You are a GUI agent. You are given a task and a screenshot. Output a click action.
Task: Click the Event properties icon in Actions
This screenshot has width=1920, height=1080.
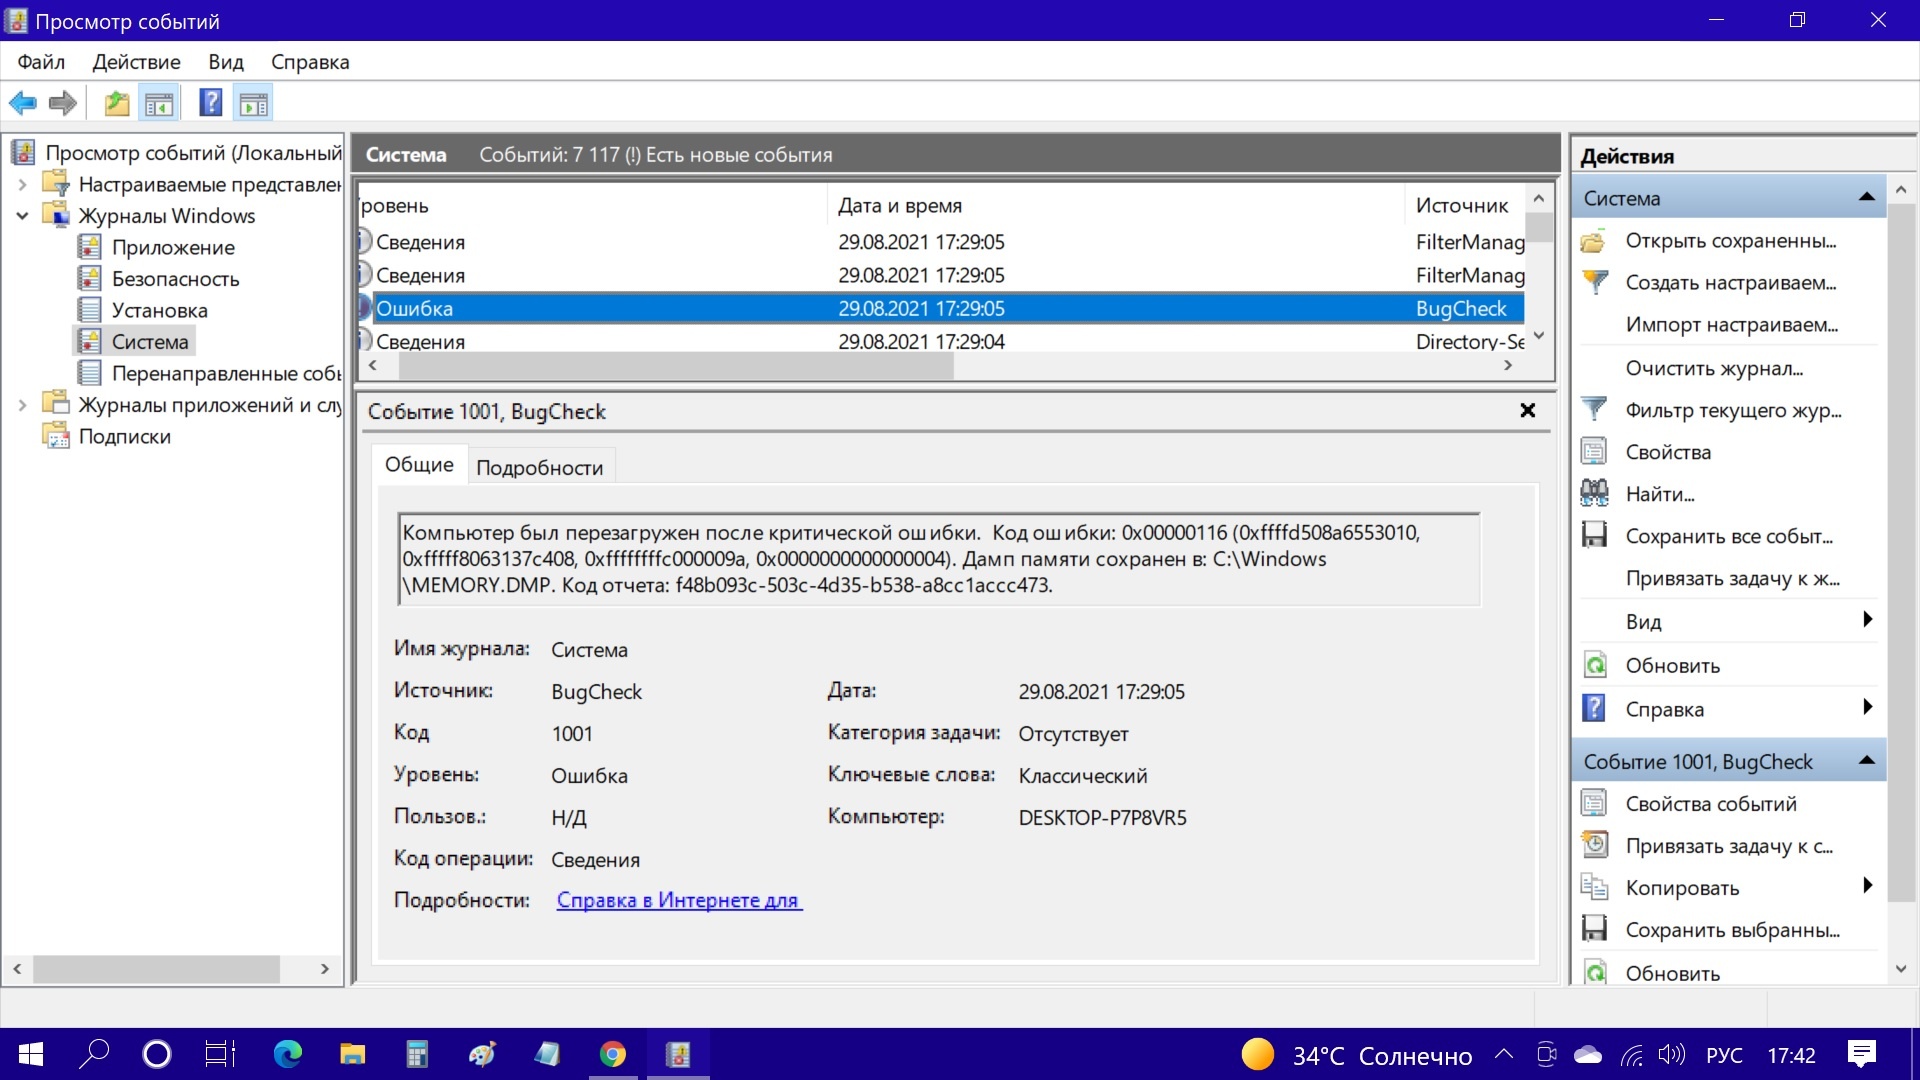(x=1594, y=804)
